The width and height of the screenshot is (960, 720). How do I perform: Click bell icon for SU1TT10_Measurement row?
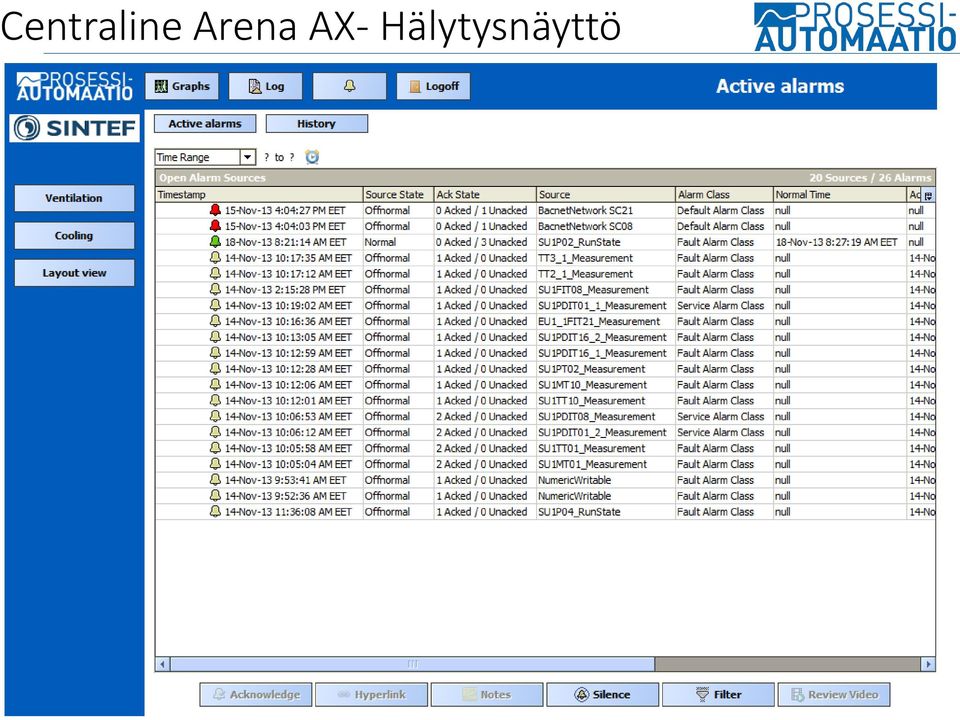tap(215, 401)
